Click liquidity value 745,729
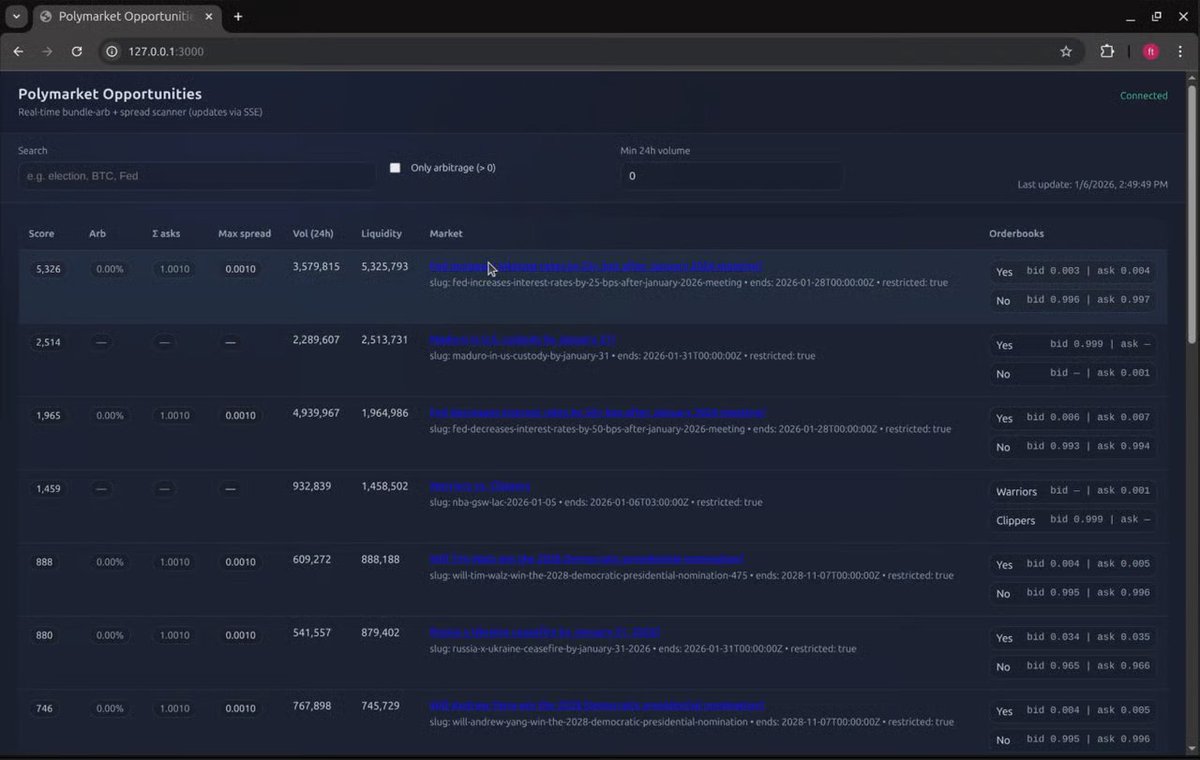1200x760 pixels. [380, 705]
